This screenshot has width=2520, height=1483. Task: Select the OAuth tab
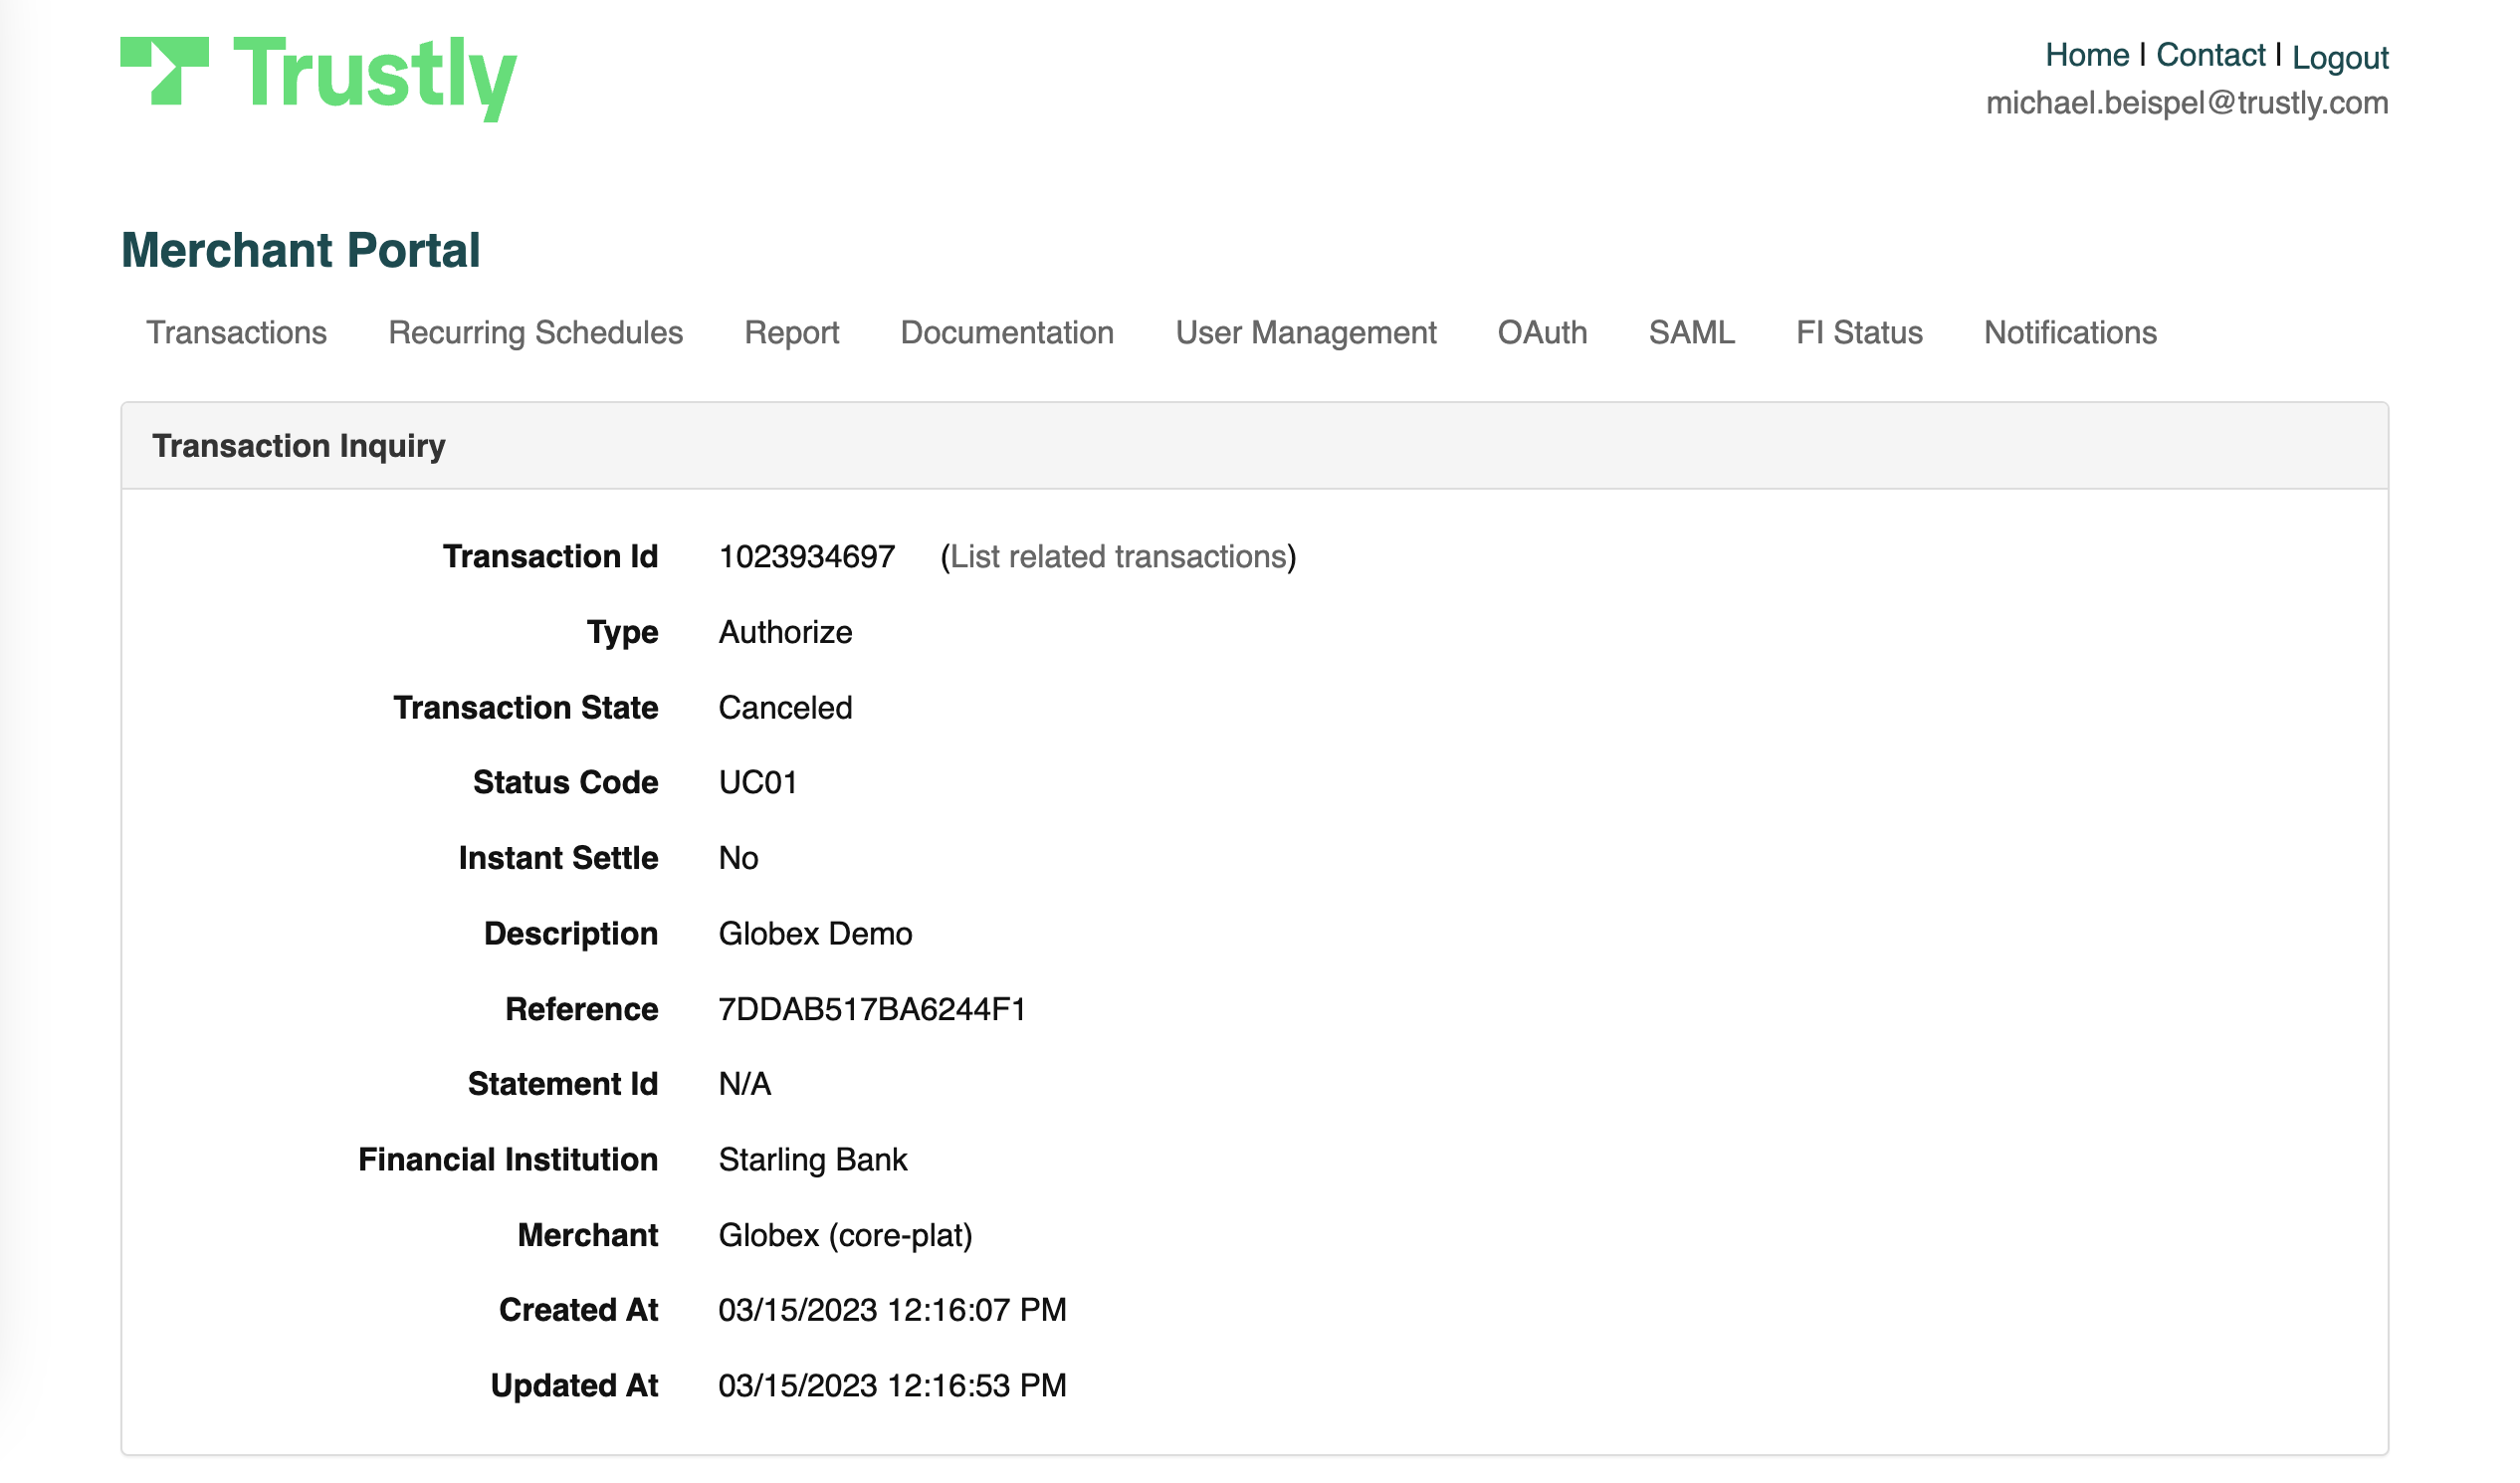tap(1541, 333)
